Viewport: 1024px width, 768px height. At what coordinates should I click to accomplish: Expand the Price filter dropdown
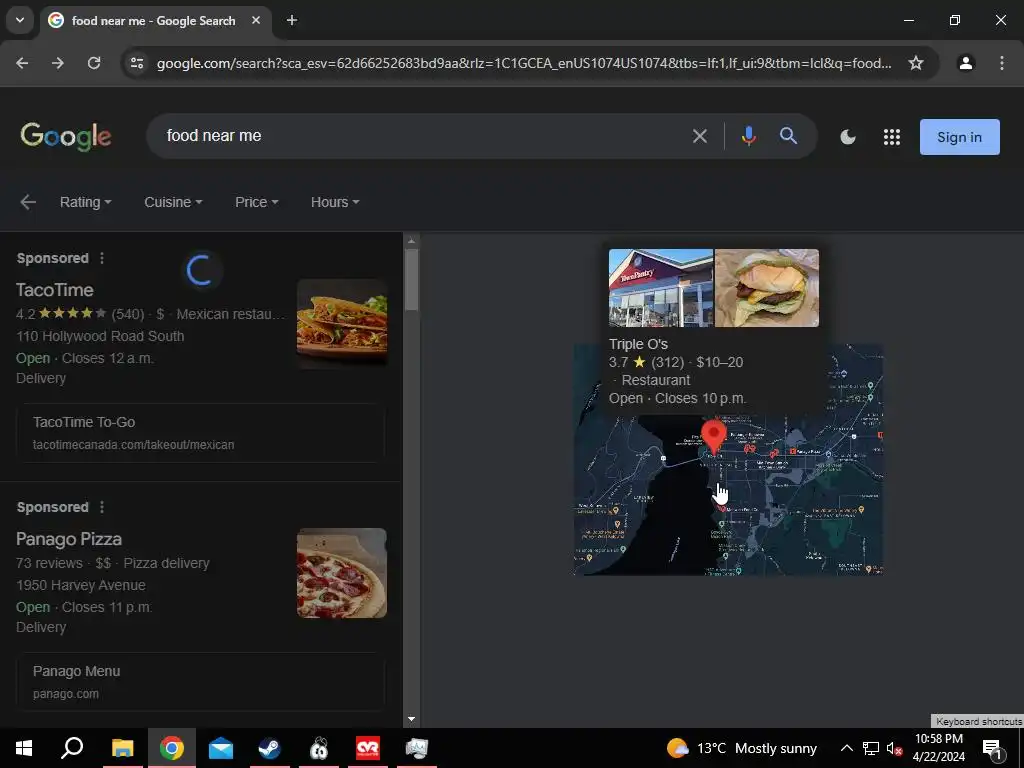click(x=257, y=202)
